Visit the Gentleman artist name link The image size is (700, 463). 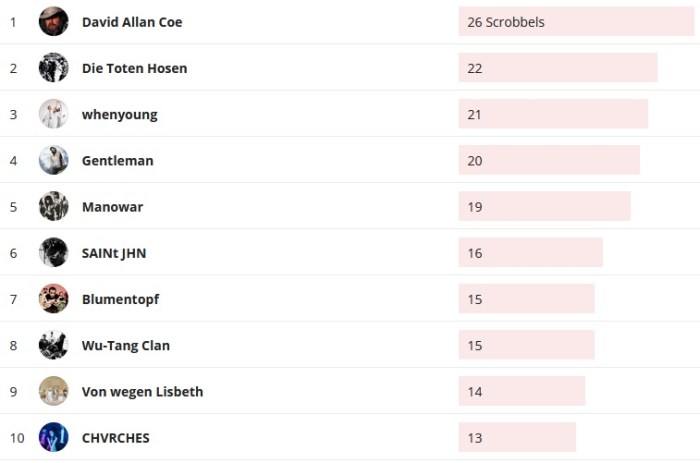click(117, 160)
